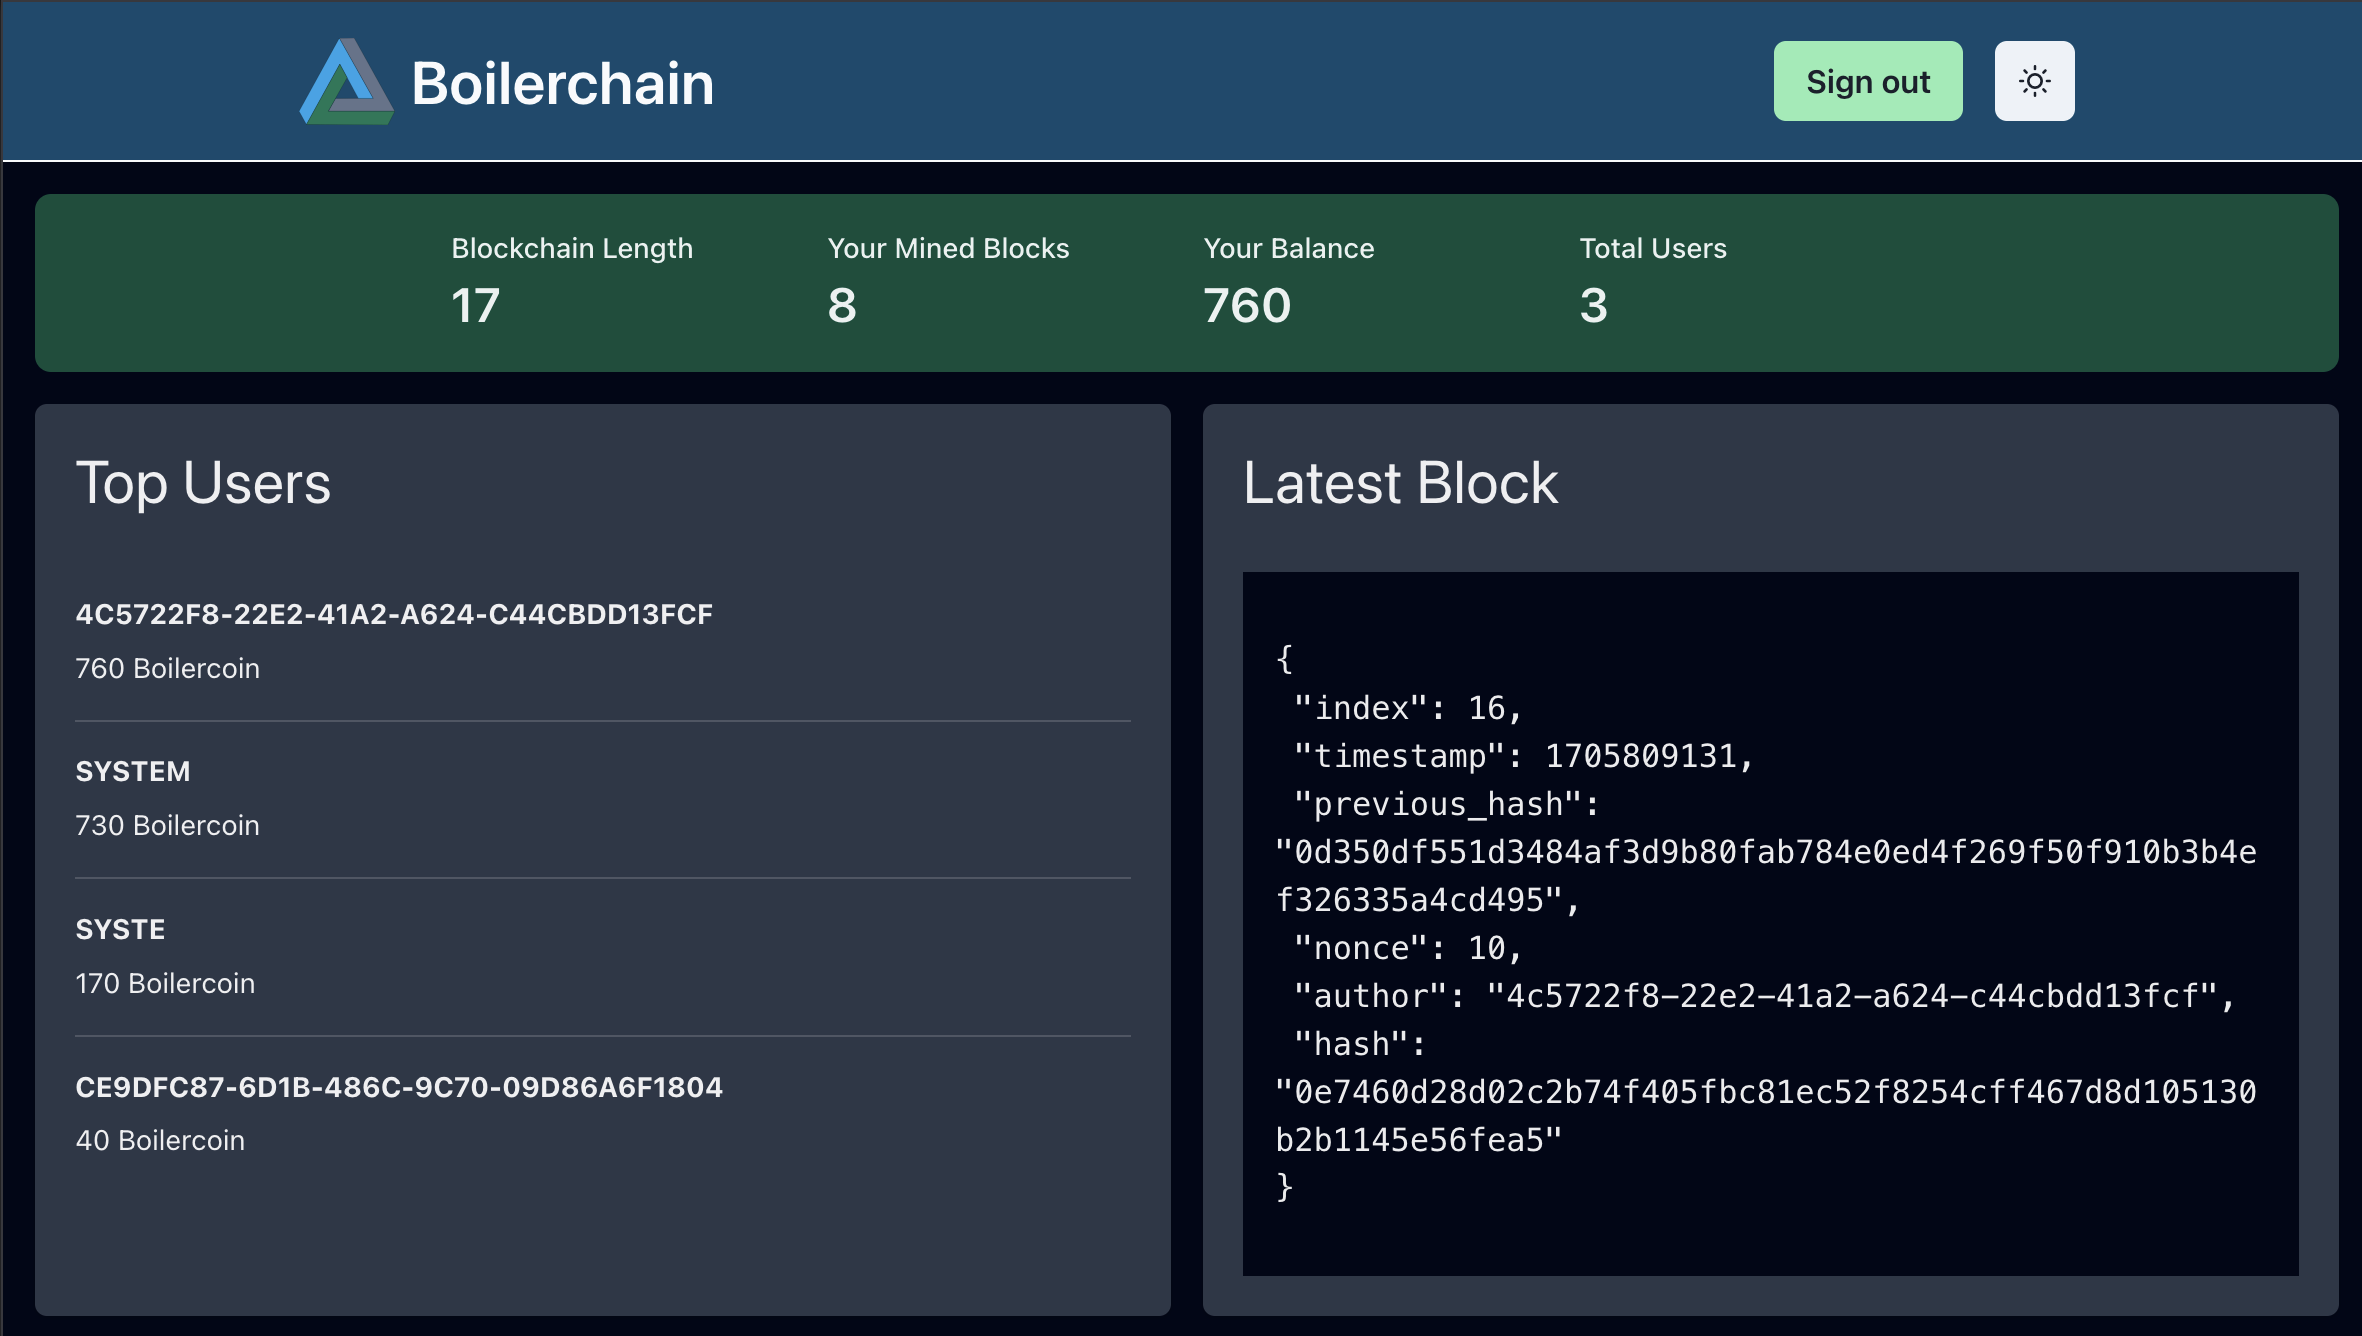The height and width of the screenshot is (1336, 2362).
Task: Click the author value in block JSON
Action: point(1852,996)
